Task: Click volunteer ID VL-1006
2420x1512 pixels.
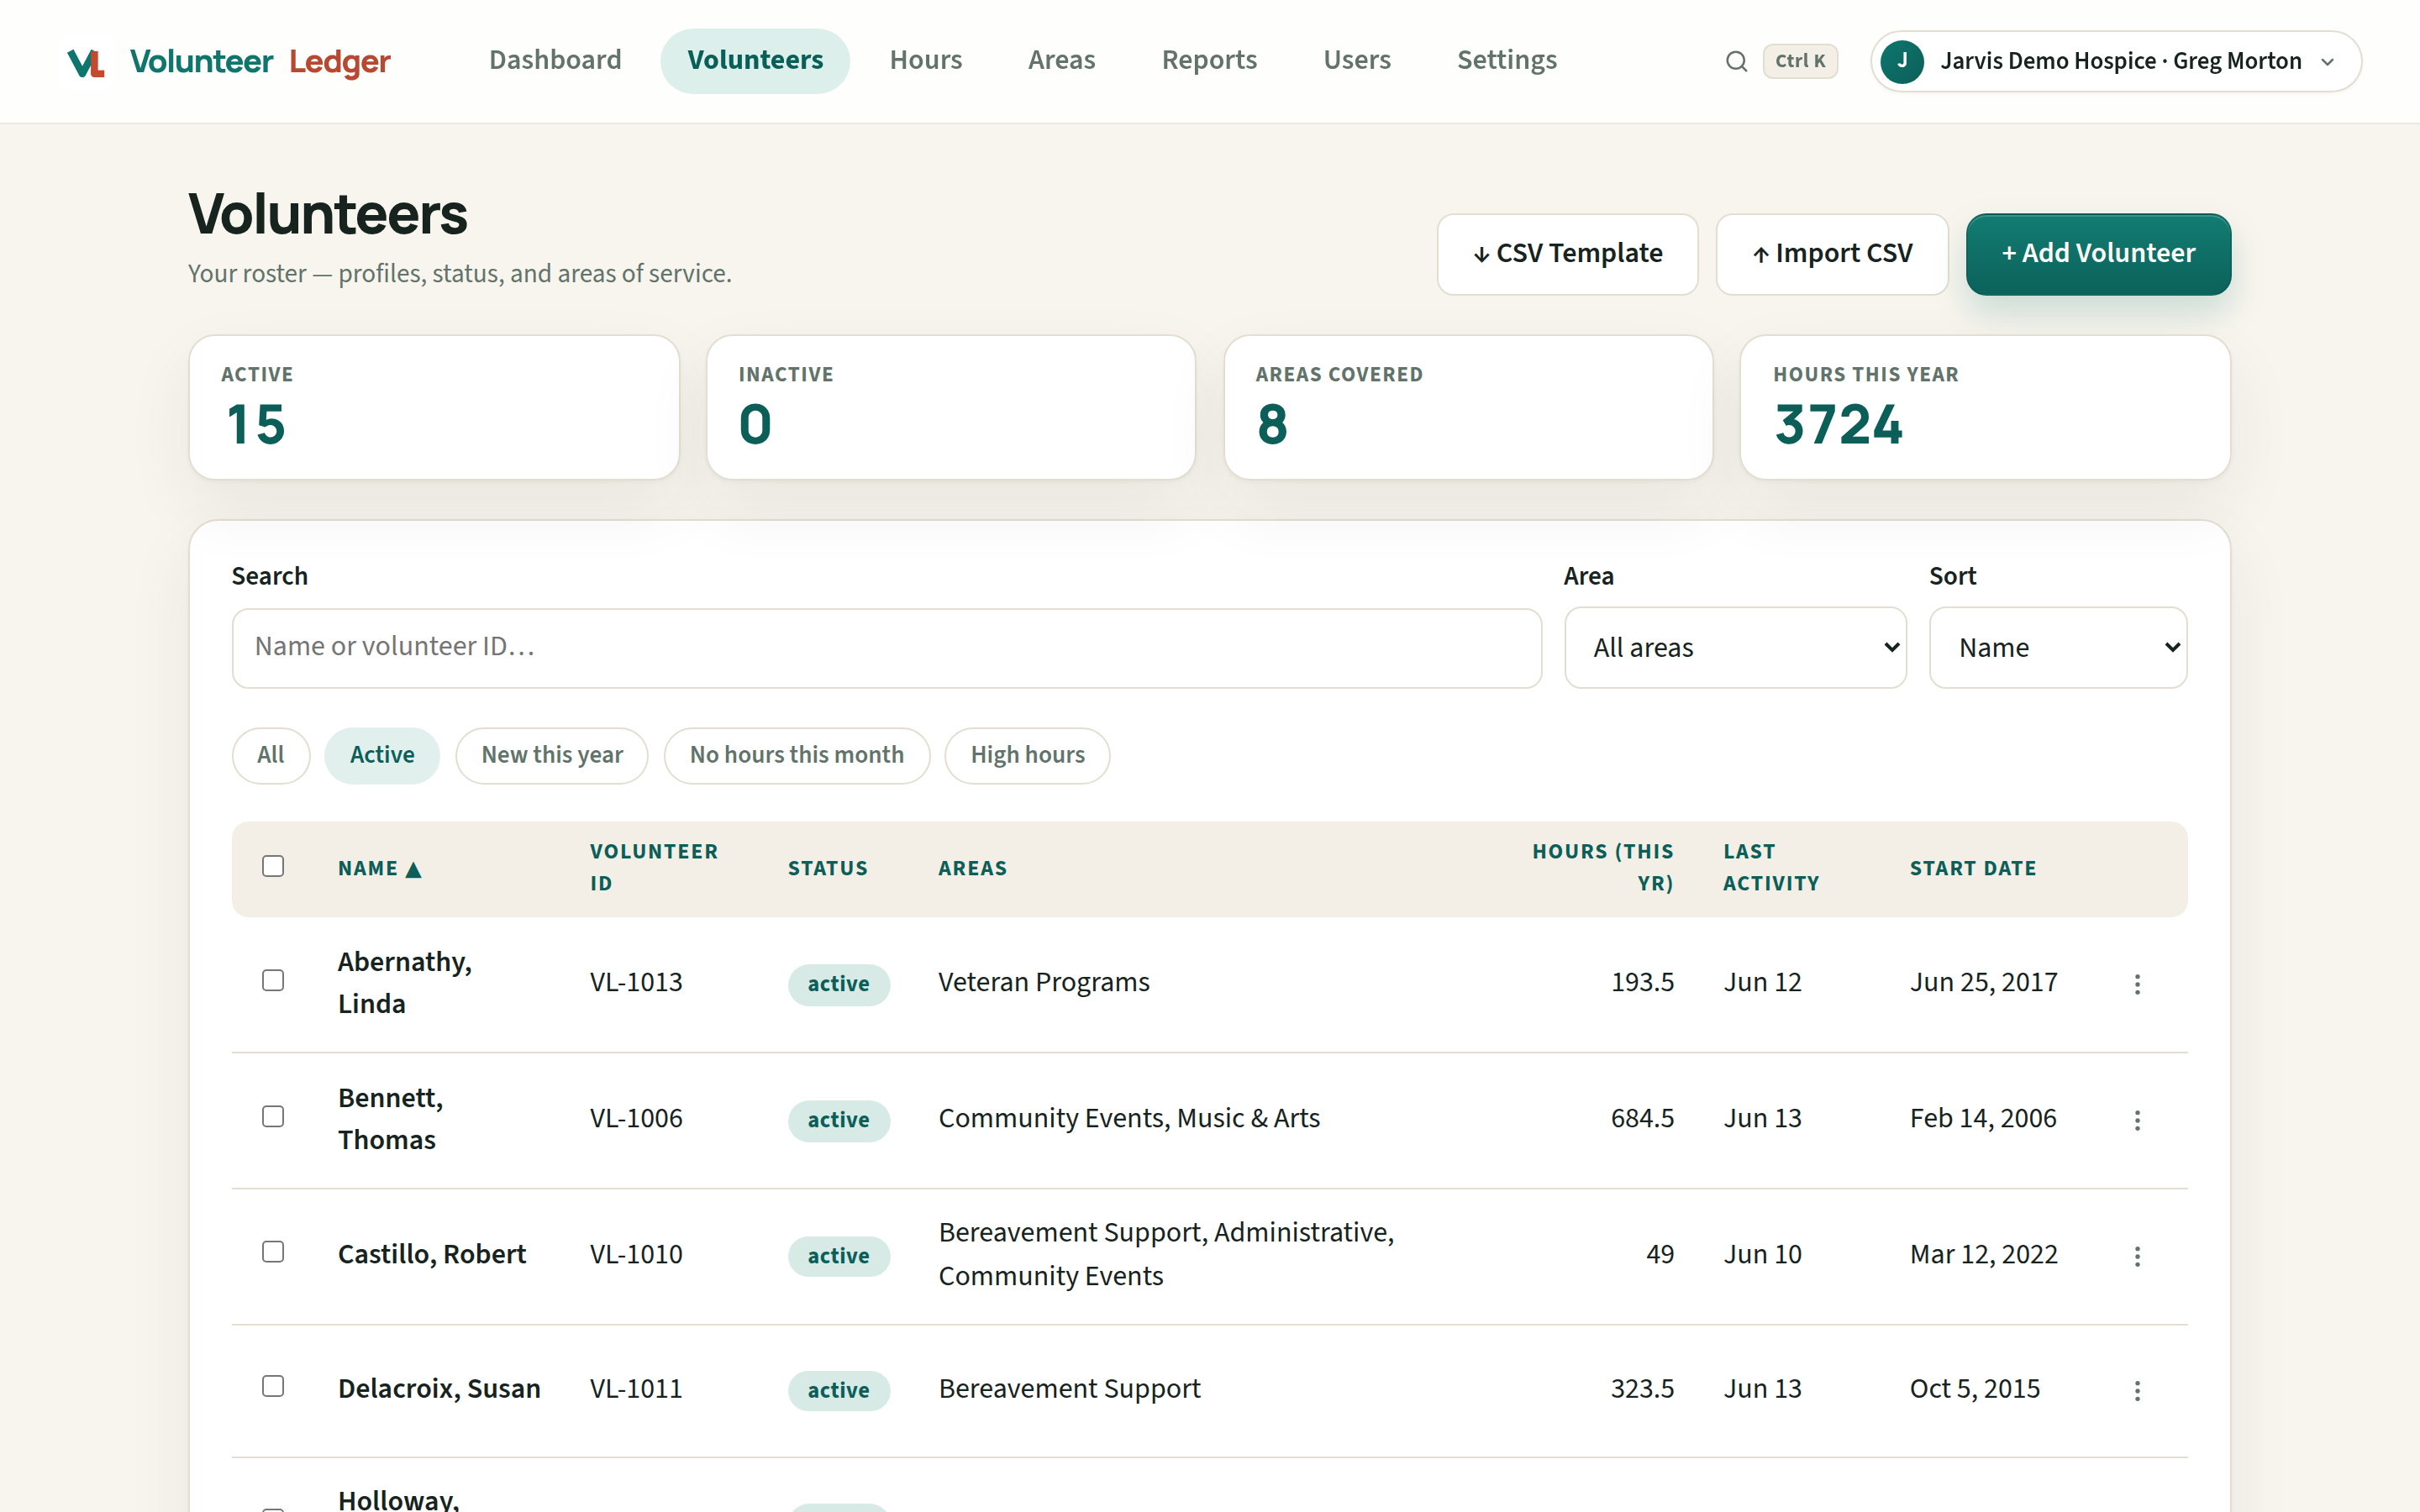Action: pyautogui.click(x=636, y=1118)
